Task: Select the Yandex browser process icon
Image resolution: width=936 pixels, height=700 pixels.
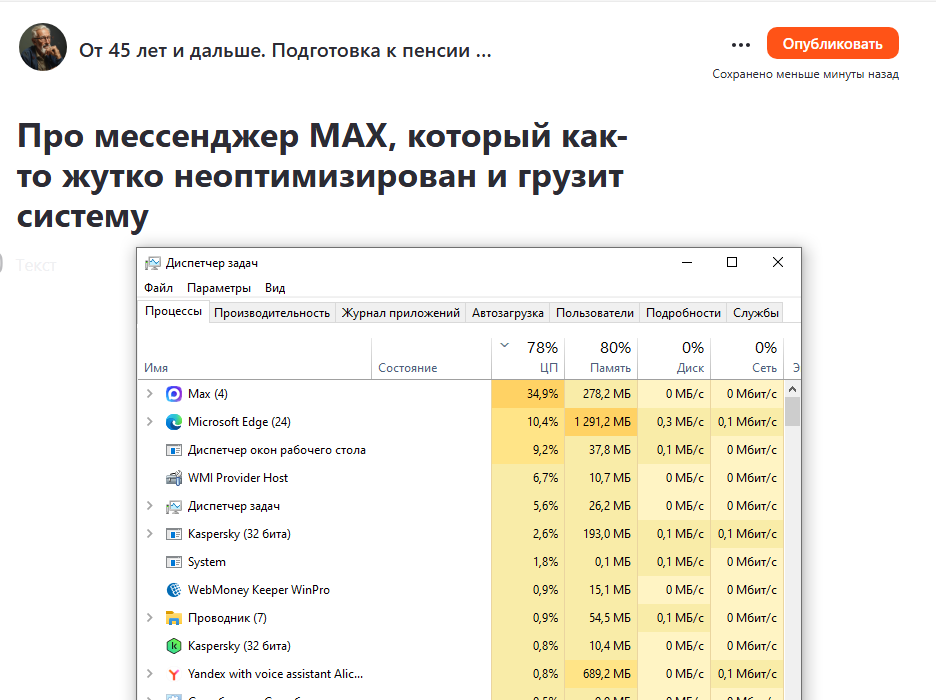Action: point(174,674)
